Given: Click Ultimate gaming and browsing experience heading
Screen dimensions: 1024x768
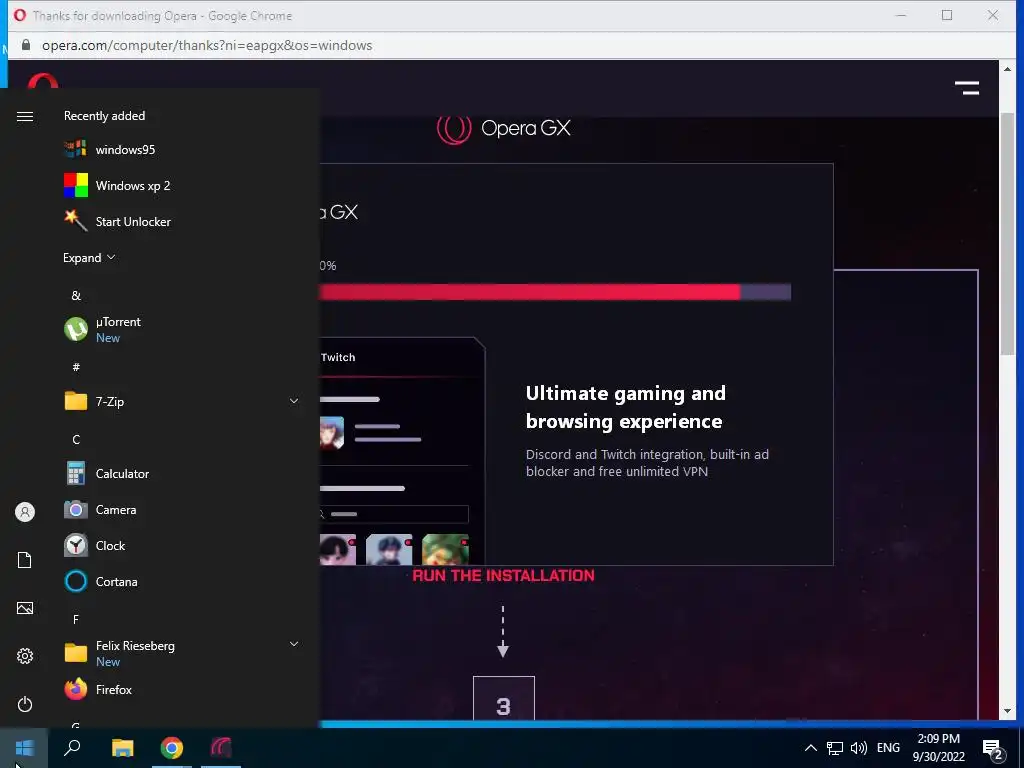Looking at the screenshot, I should click(626, 407).
